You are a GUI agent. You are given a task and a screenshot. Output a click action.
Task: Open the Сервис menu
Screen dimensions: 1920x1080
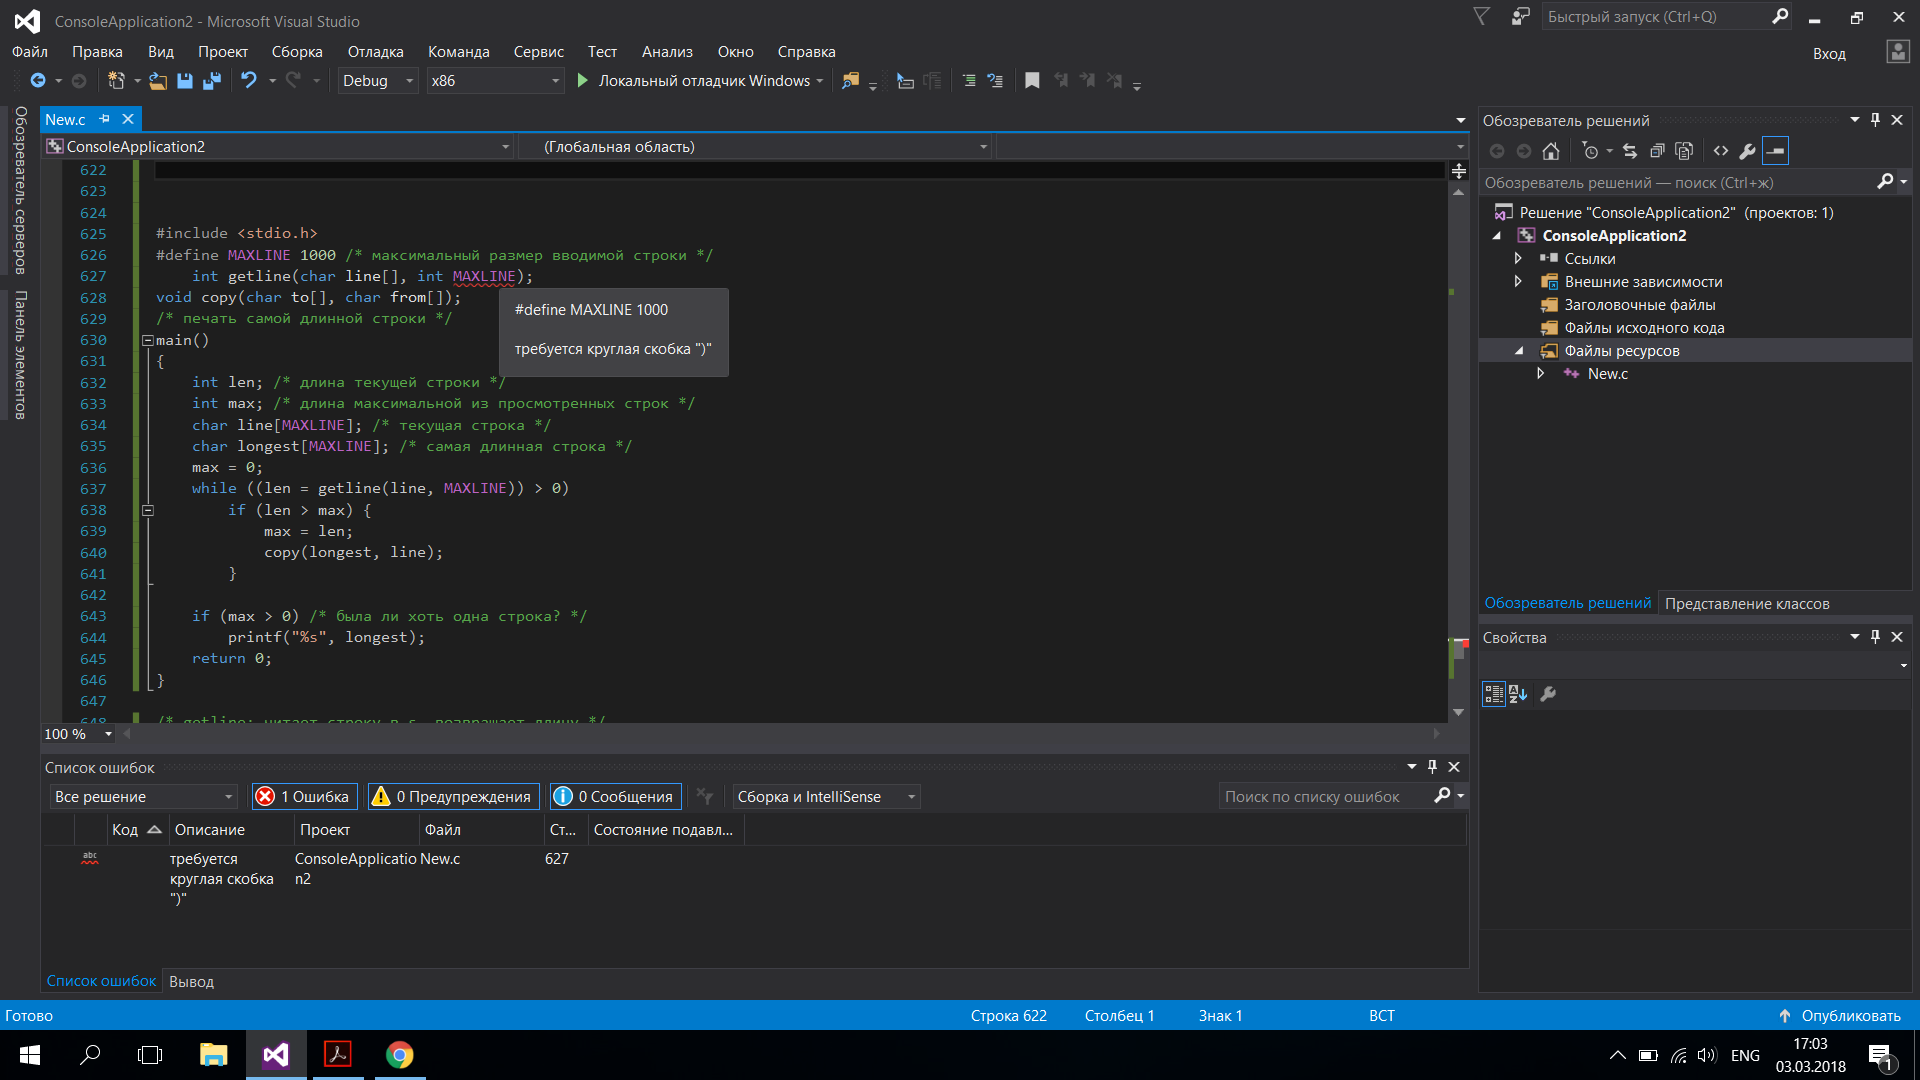(538, 52)
